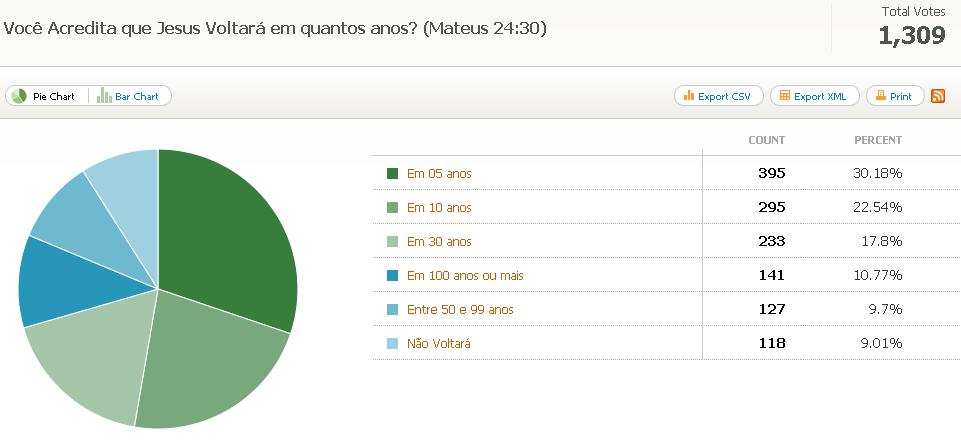Switch to the Bar Chart view

128,96
